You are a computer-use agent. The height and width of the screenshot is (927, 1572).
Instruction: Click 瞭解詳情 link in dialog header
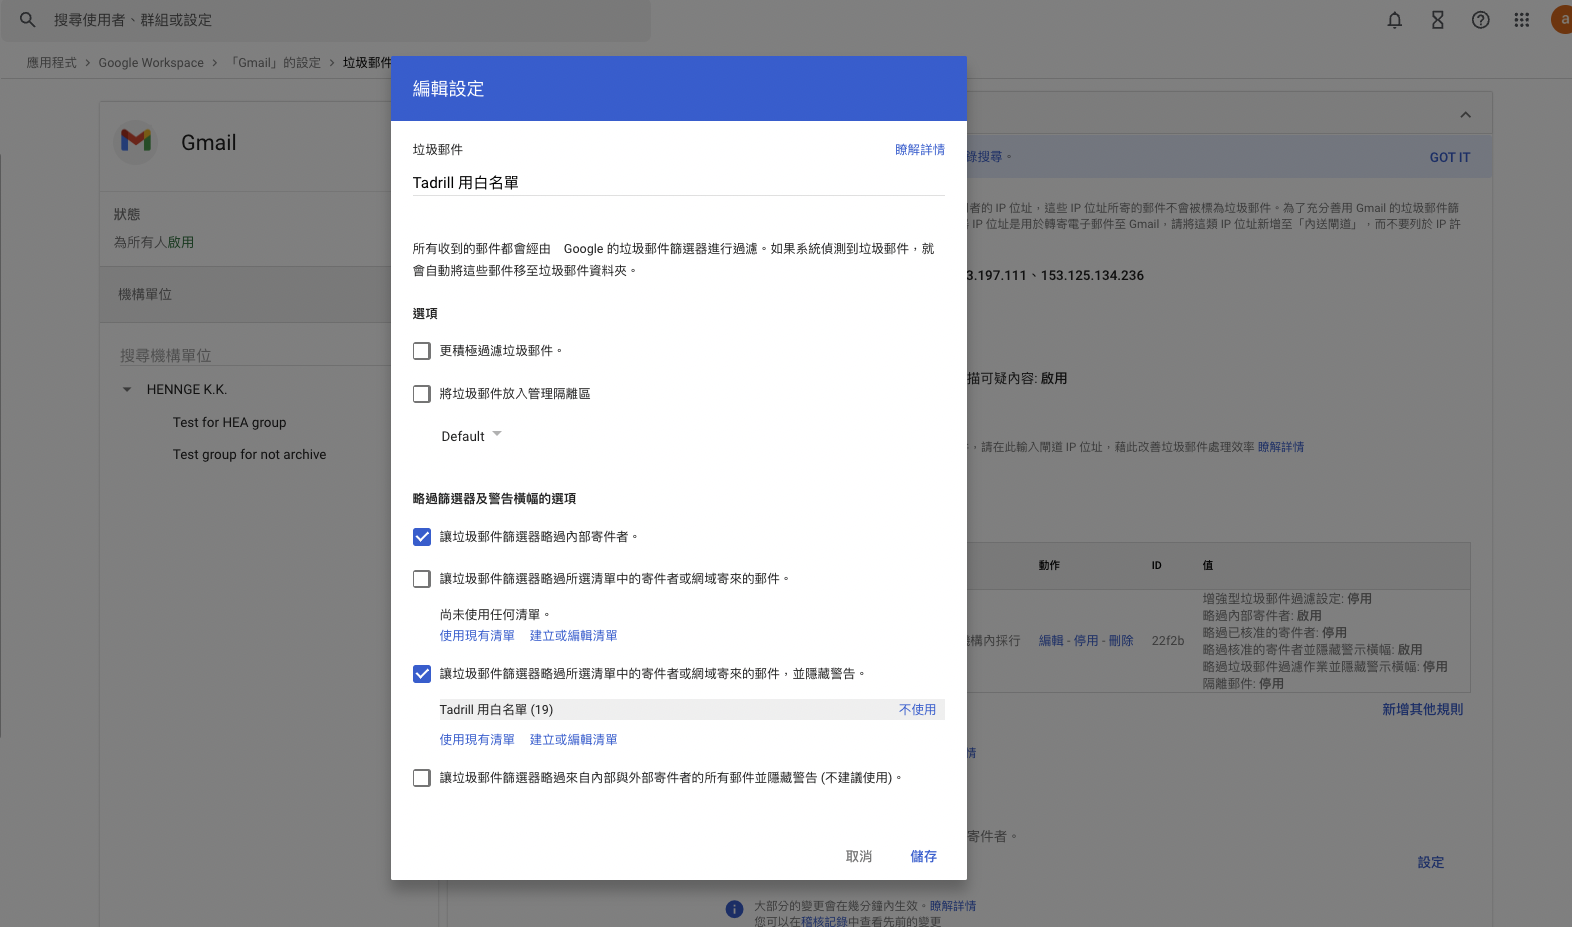[920, 150]
